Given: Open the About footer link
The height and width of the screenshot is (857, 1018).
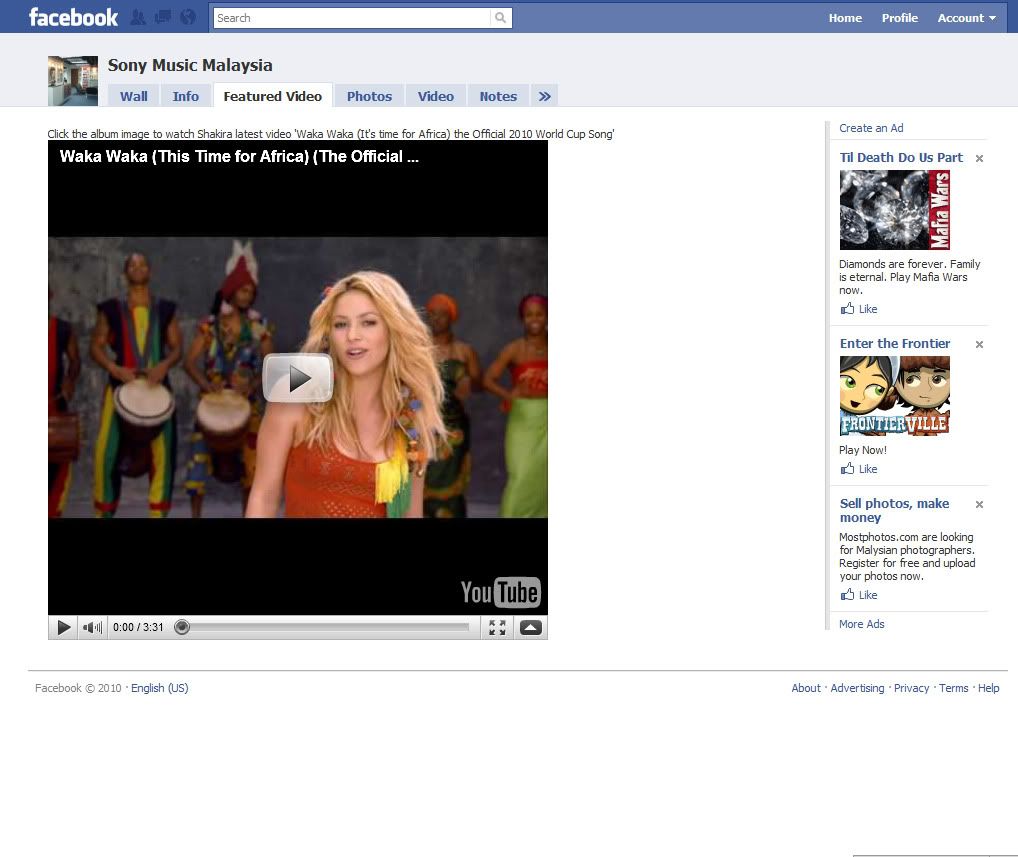Looking at the screenshot, I should (806, 688).
